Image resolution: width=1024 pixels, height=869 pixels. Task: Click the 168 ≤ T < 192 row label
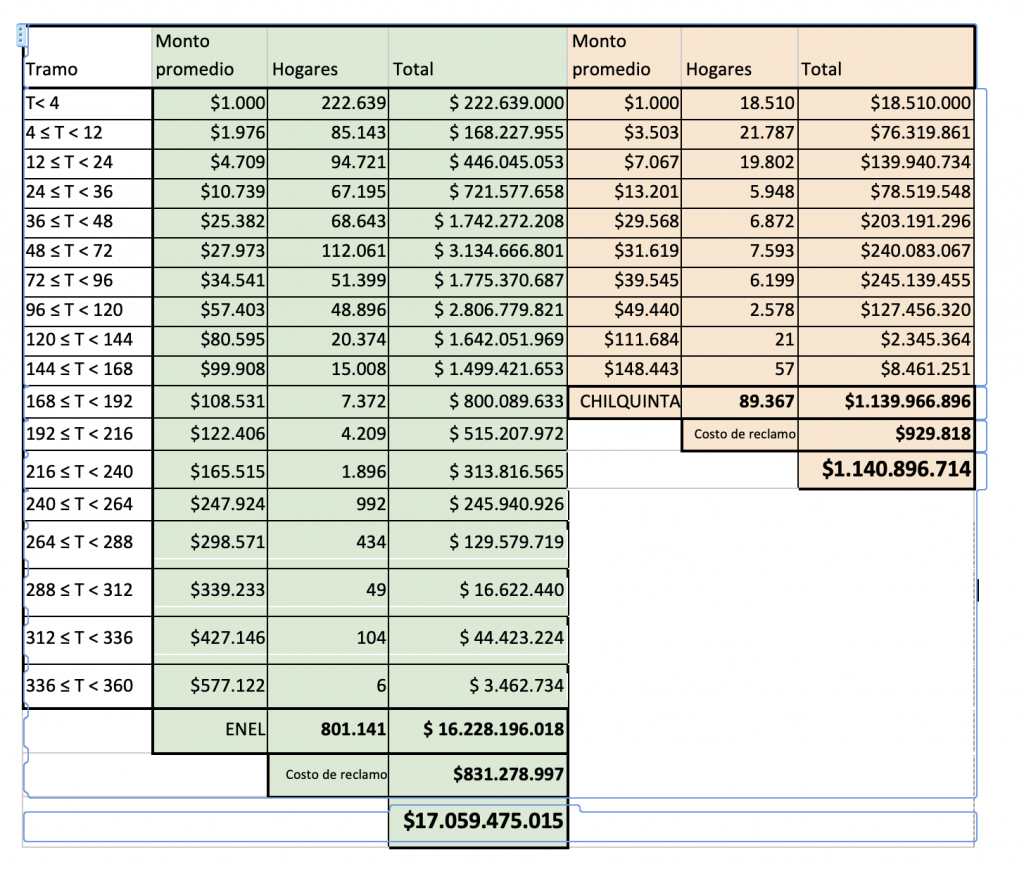tap(87, 402)
